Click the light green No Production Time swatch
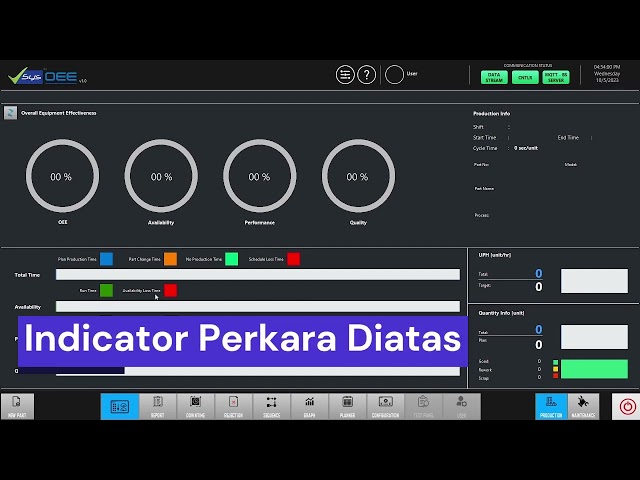The width and height of the screenshot is (640, 480). 231,259
